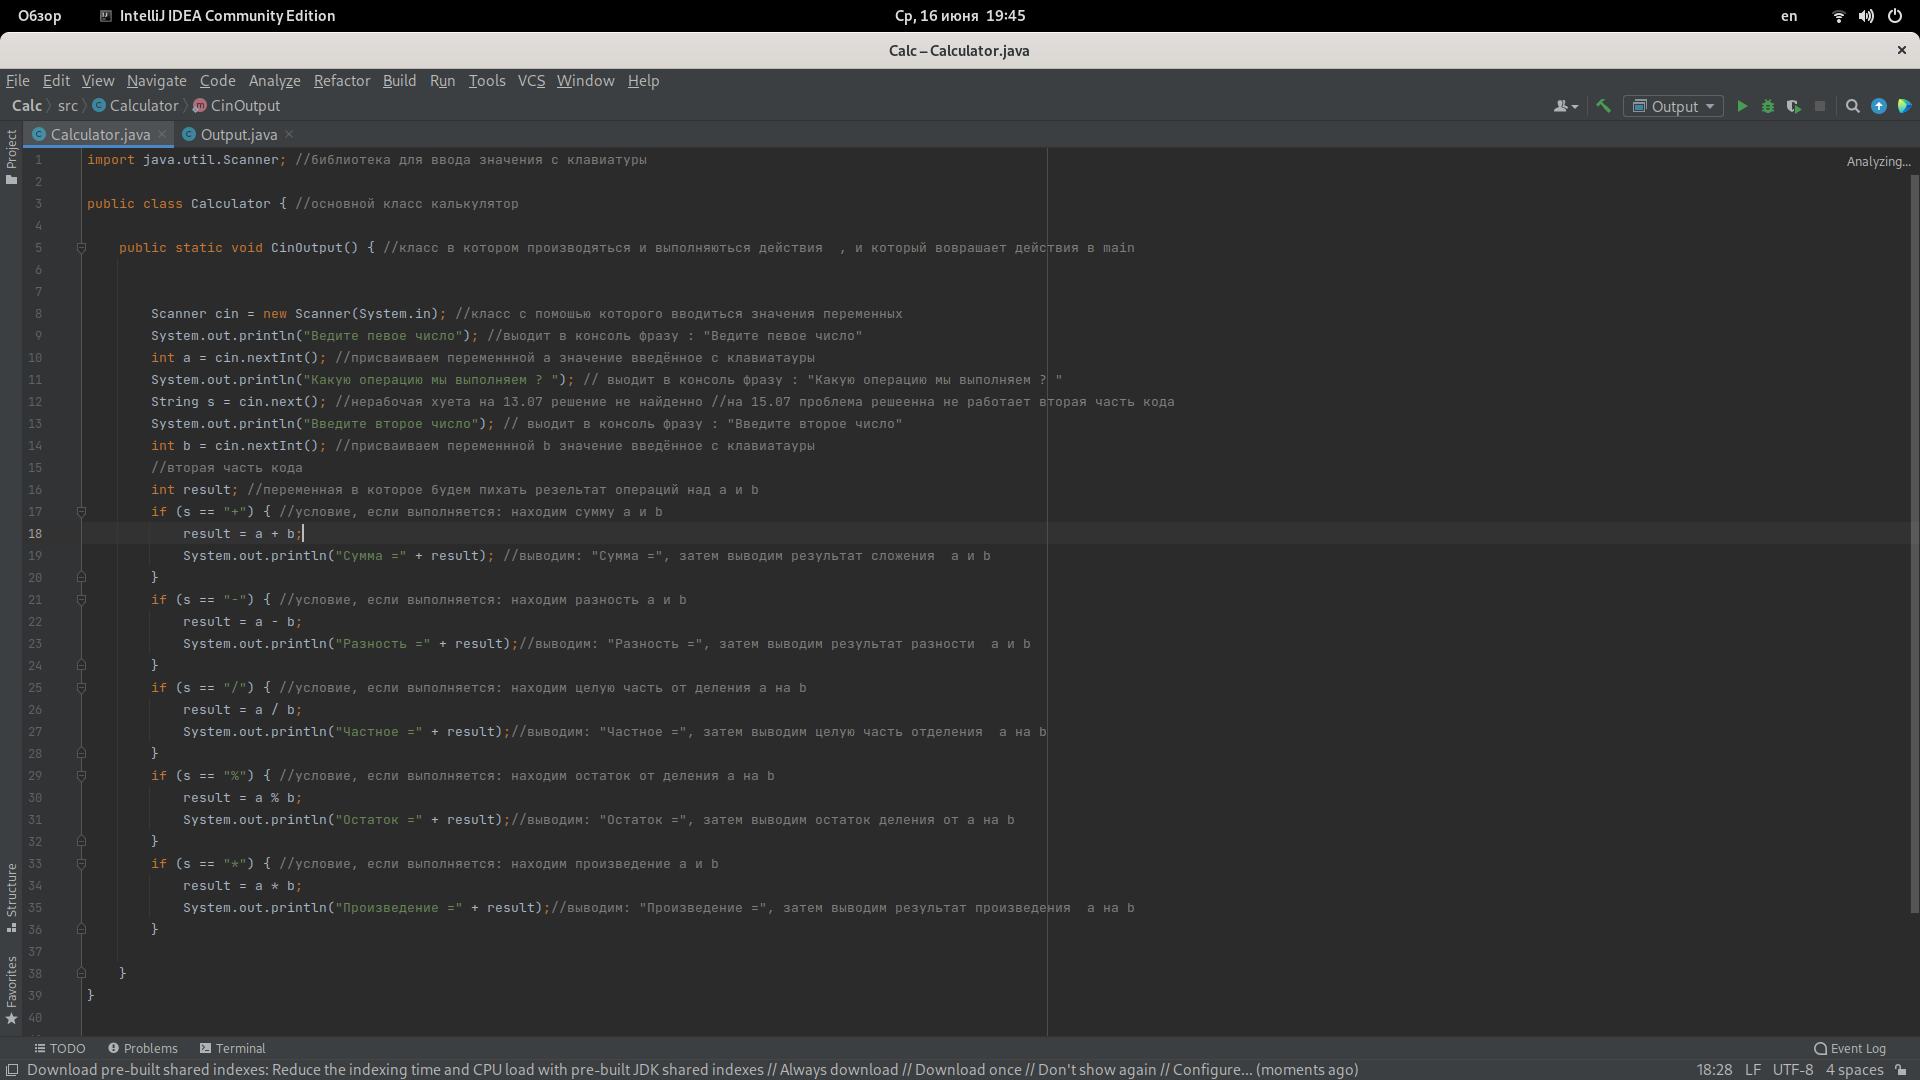Switch to the Output.java tab
Screen dimensions: 1920x1080
238,134
